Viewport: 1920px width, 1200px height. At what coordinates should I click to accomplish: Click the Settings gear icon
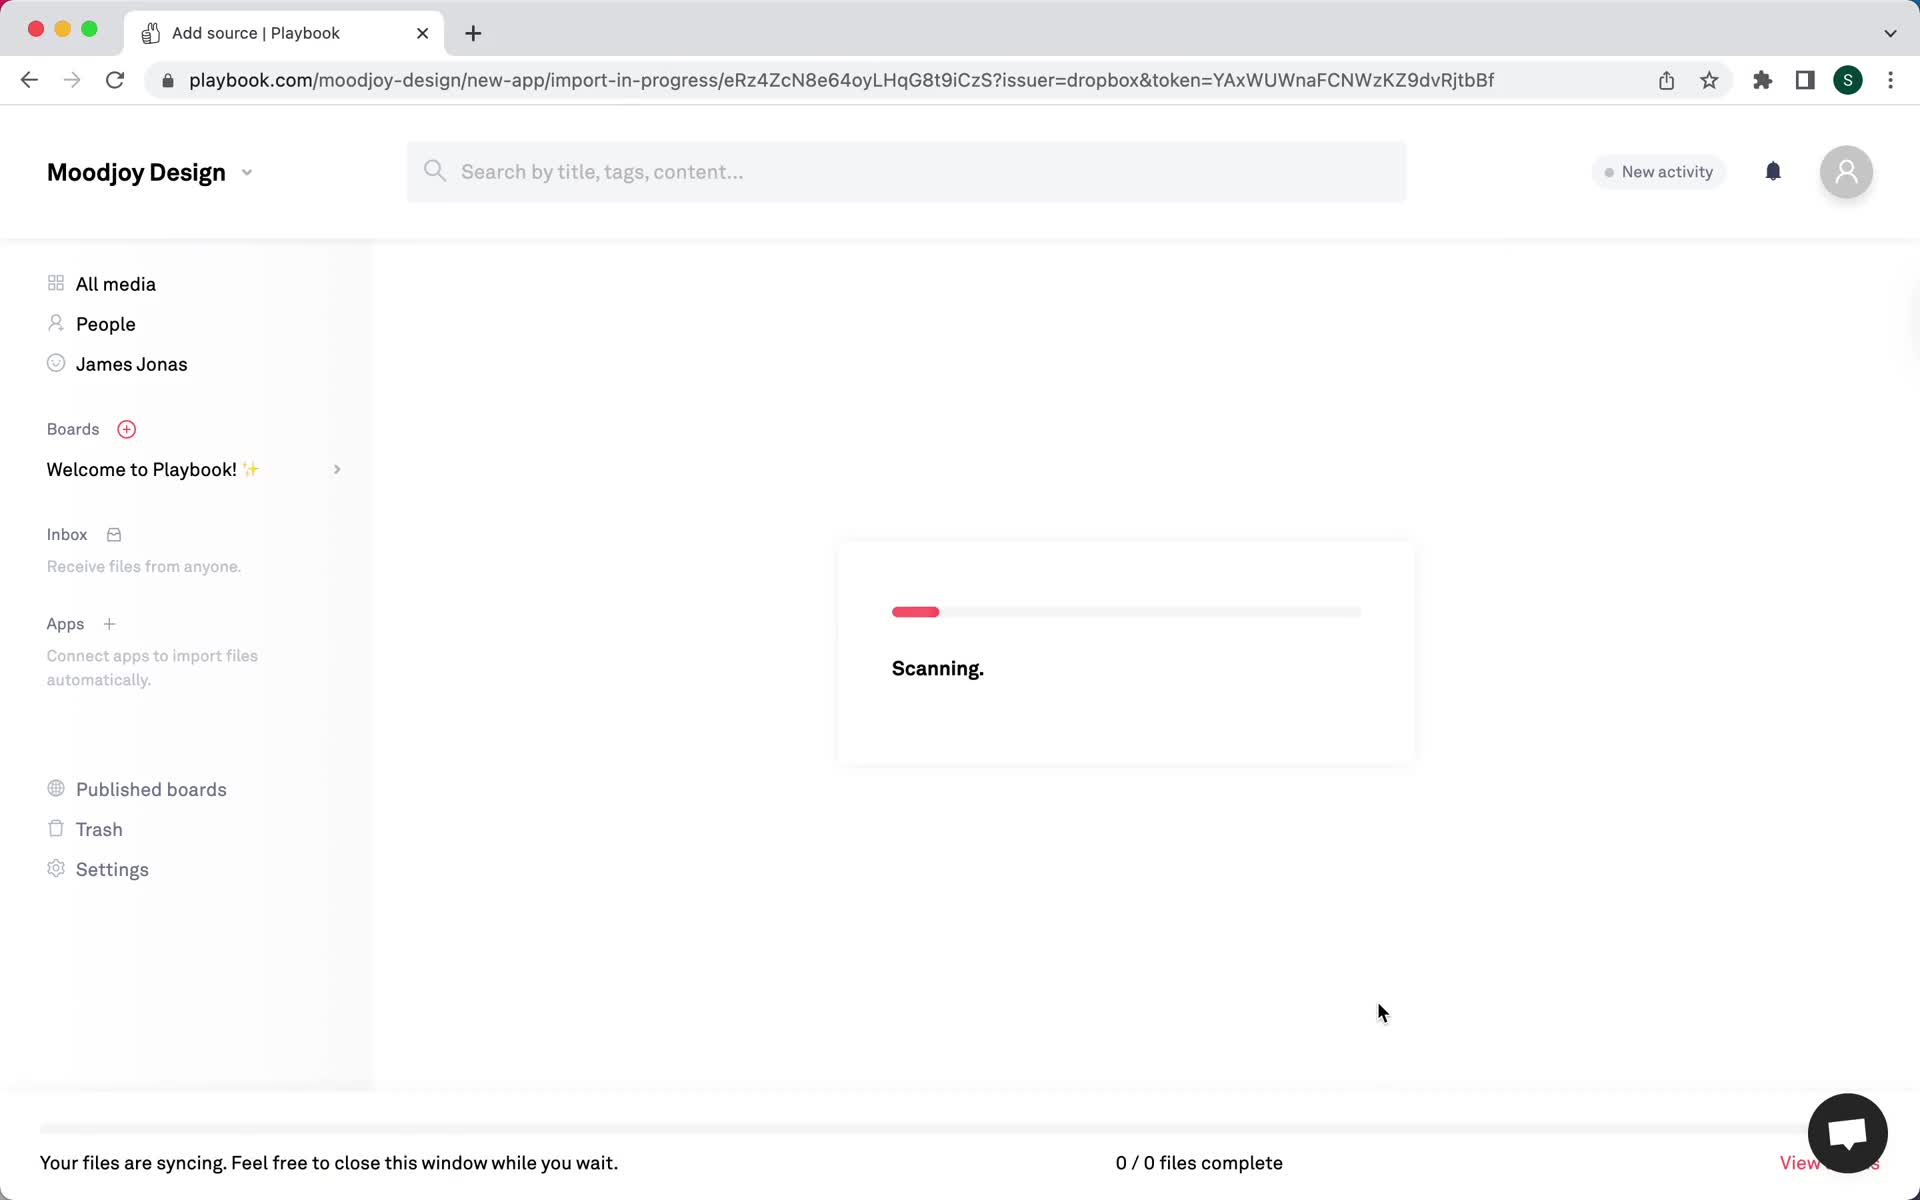coord(55,868)
